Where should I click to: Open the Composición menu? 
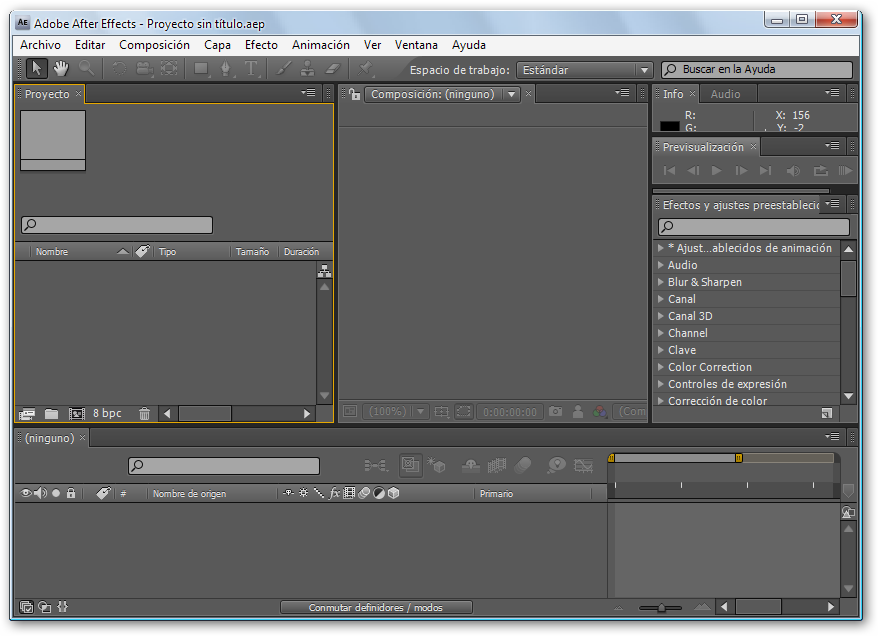154,45
